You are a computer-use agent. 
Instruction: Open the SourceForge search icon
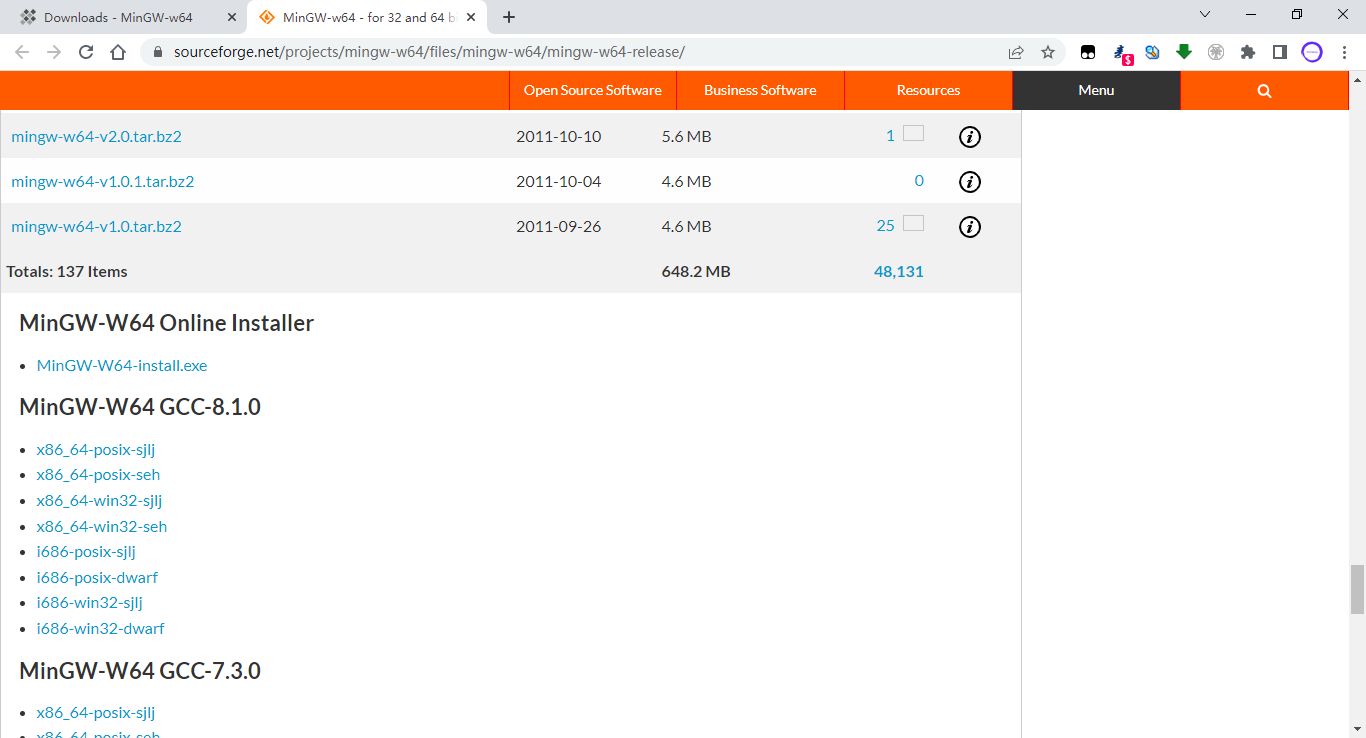click(x=1264, y=90)
